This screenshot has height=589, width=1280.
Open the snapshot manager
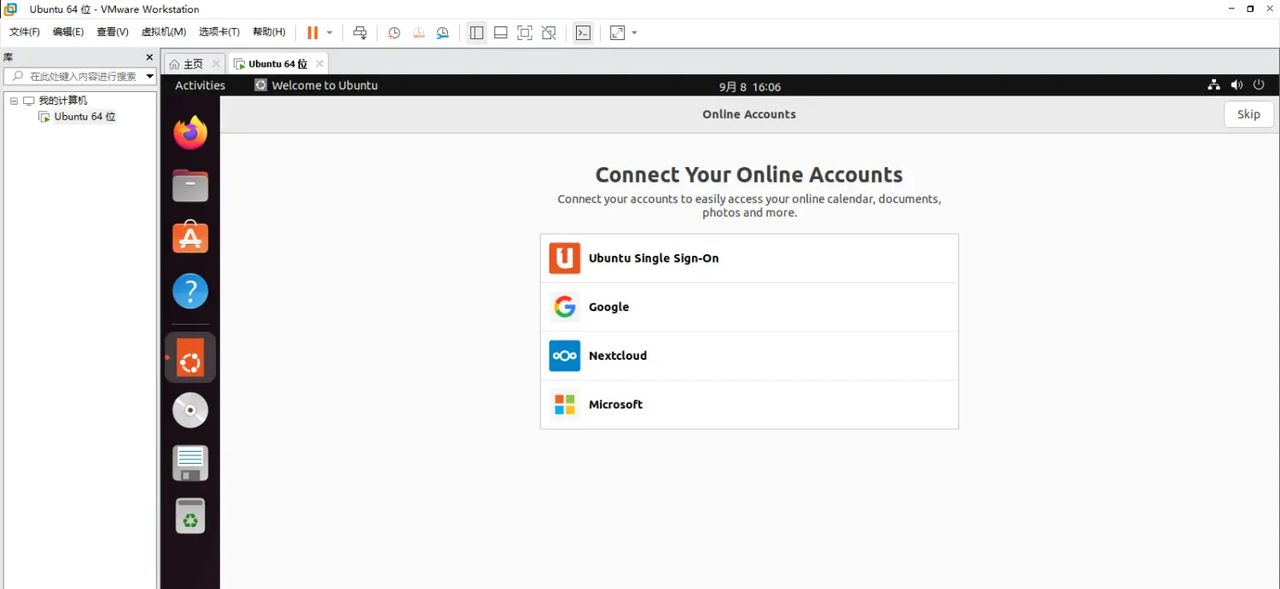443,32
